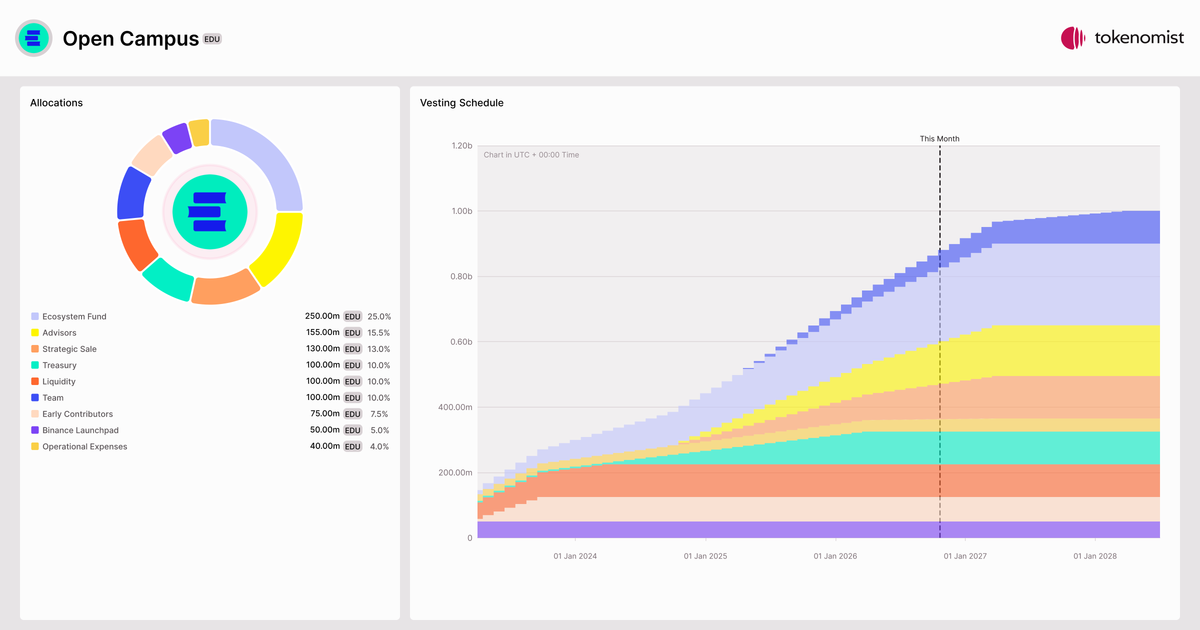Click the 40.00m Operational Expenses amount
1200x630 pixels.
click(x=325, y=446)
